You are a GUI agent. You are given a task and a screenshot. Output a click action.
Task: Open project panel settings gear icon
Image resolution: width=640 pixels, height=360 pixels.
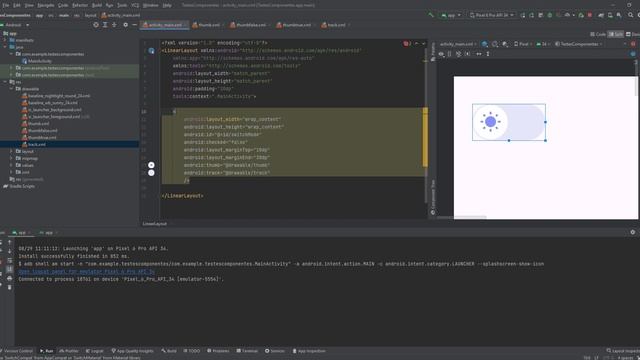pyautogui.click(x=125, y=25)
